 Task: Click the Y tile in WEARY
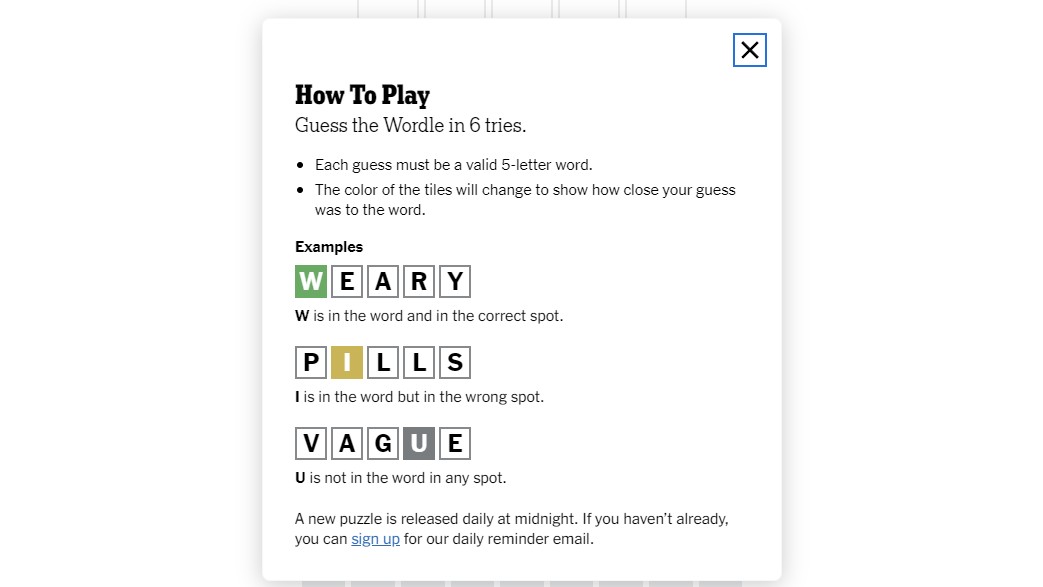click(455, 282)
